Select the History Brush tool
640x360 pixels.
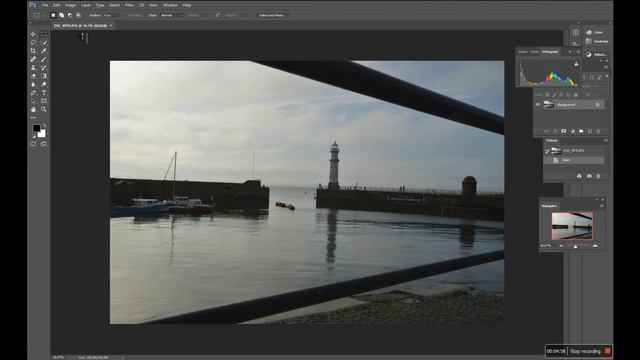44,68
